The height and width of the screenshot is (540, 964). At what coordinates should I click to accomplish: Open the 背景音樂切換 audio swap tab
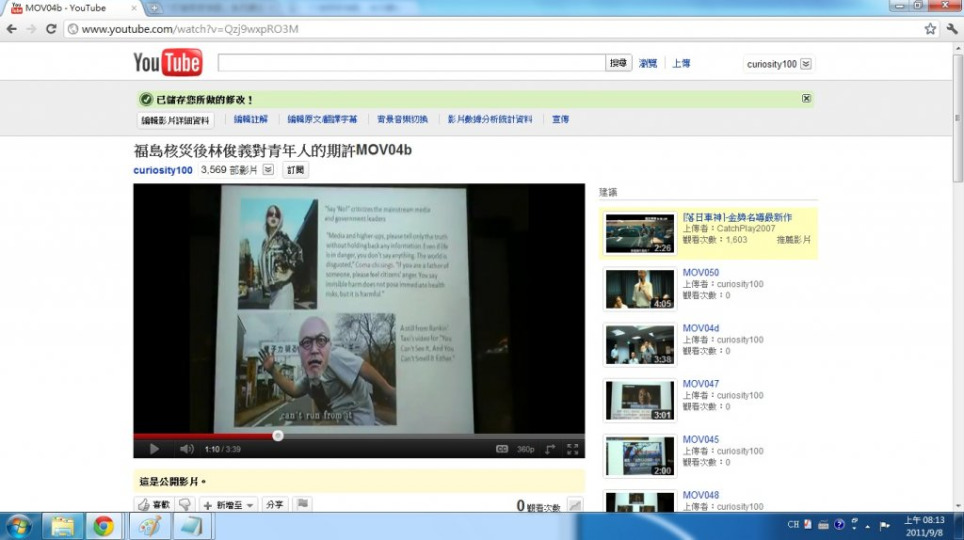pos(402,119)
